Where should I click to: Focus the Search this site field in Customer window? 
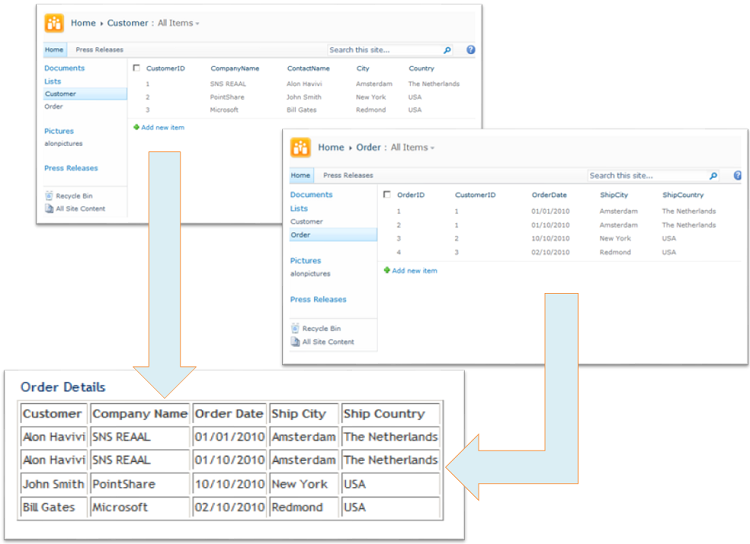tap(385, 50)
